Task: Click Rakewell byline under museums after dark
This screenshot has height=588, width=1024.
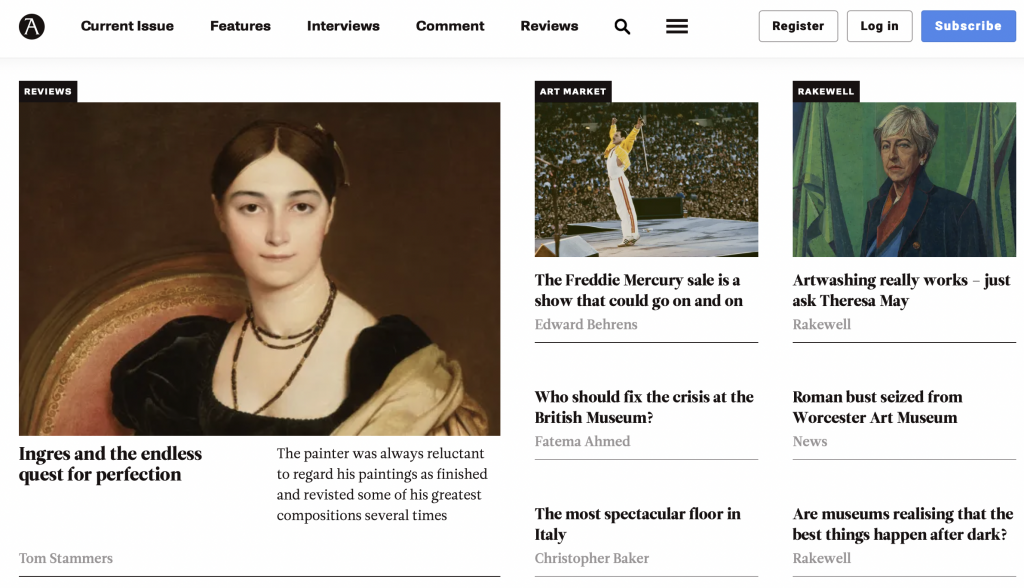Action: pyautogui.click(x=822, y=558)
